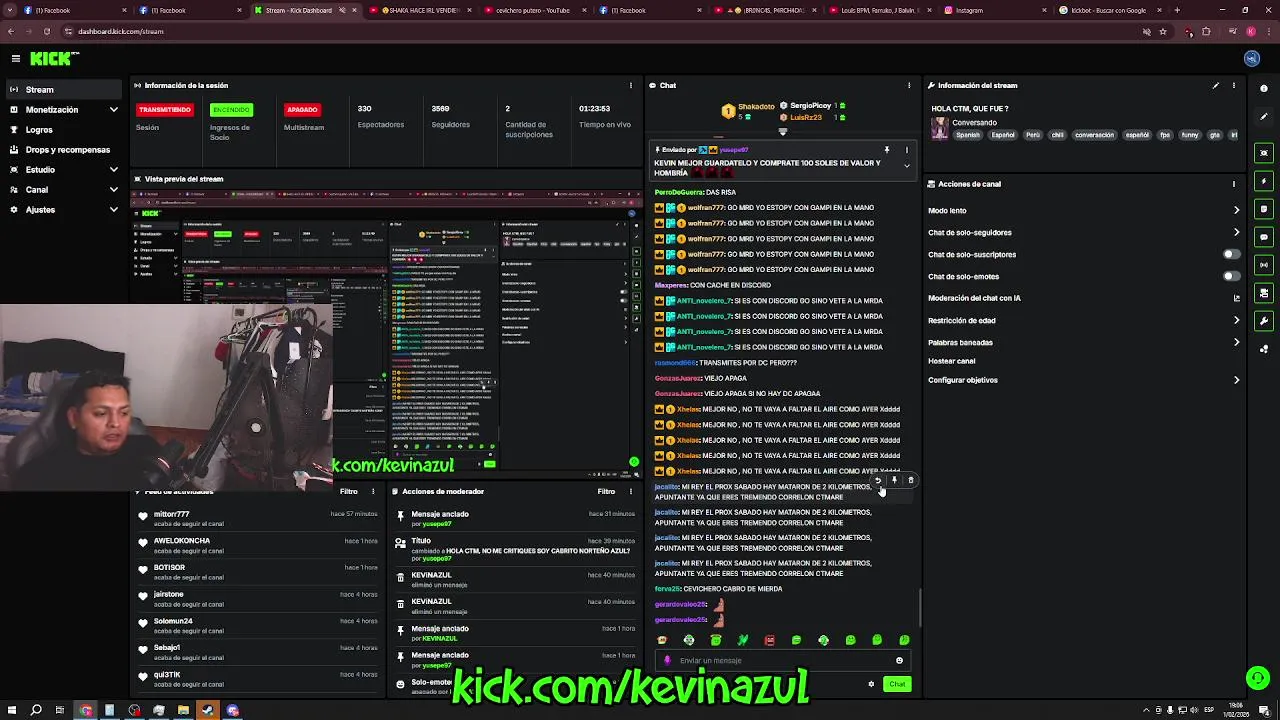Viewport: 1280px width, 720px height.
Task: Select Logros in the left sidebar
Action: click(x=64, y=130)
